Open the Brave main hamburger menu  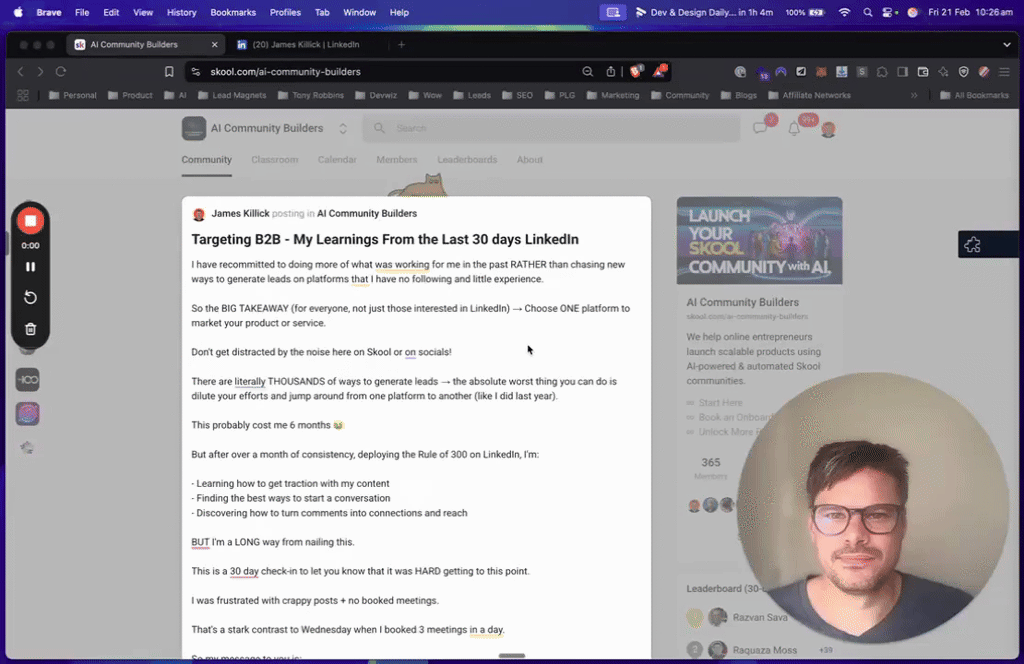pyautogui.click(x=1004, y=72)
